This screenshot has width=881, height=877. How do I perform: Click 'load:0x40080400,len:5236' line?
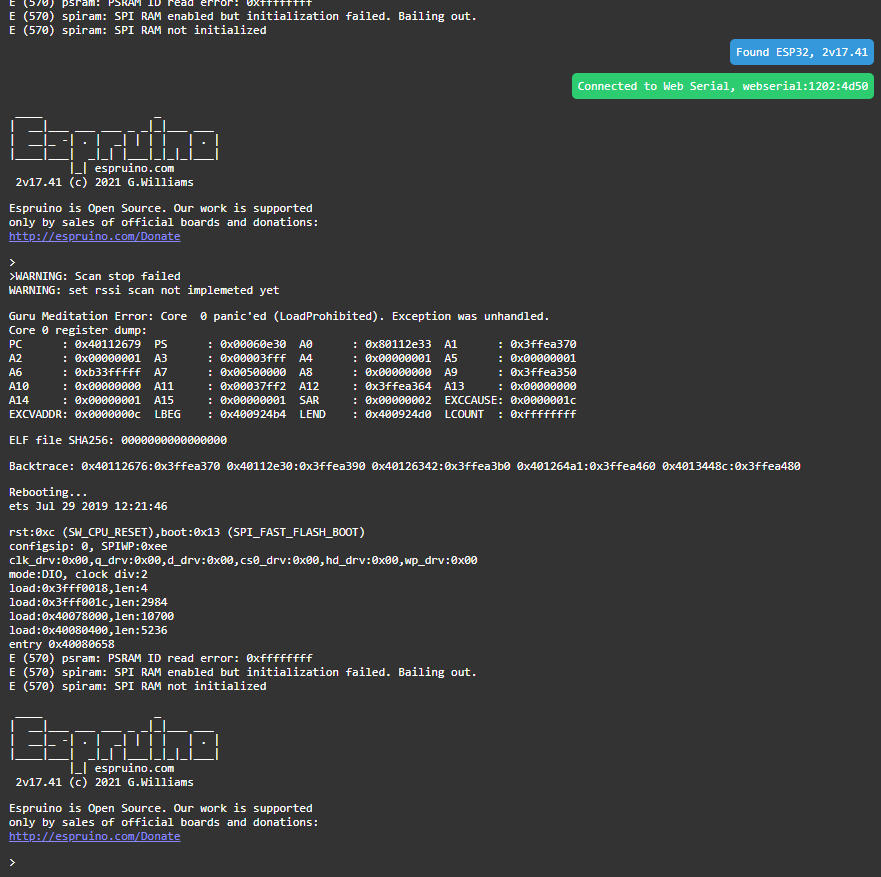point(88,630)
